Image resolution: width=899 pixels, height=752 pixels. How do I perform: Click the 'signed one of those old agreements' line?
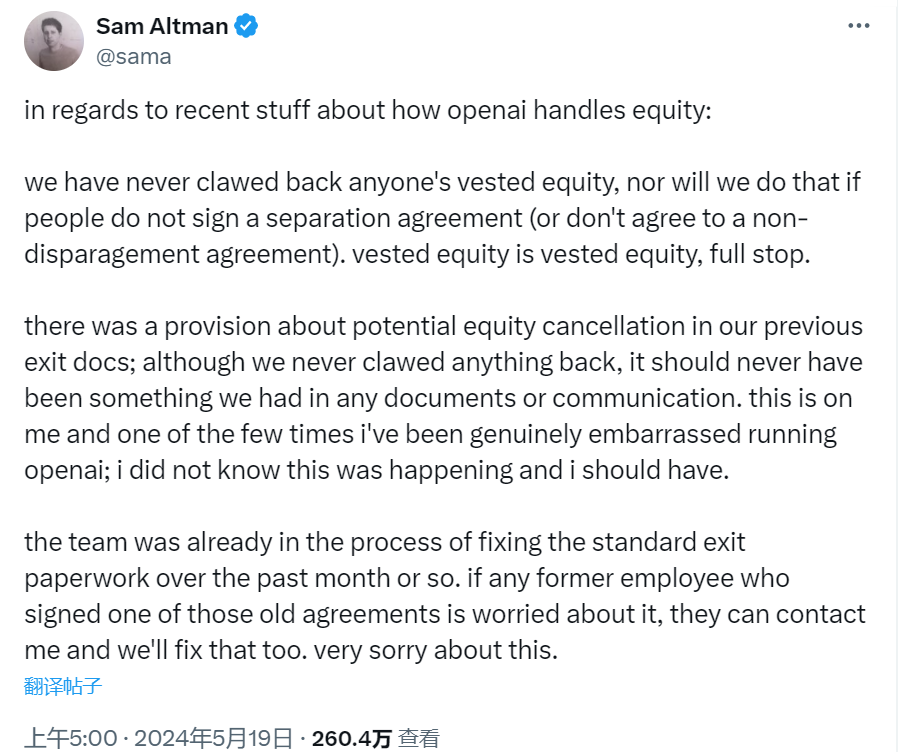tap(444, 614)
